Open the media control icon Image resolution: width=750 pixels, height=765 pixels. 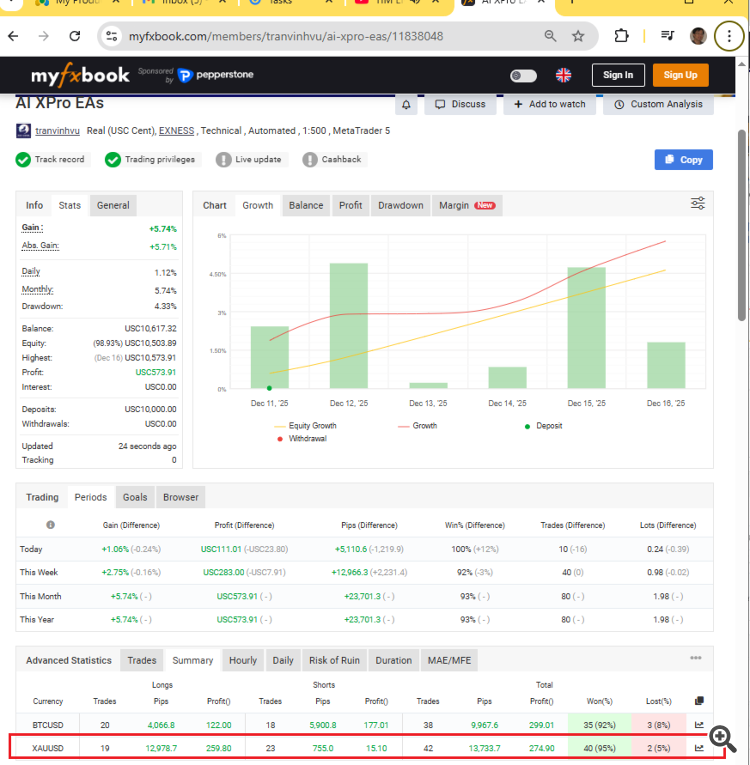[x=667, y=36]
